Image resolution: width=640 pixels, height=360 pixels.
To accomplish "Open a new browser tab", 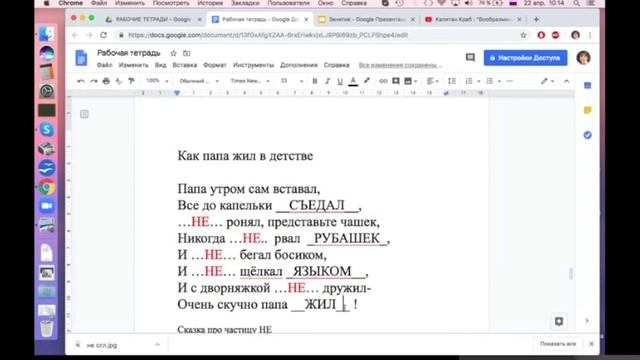I will pos(536,19).
